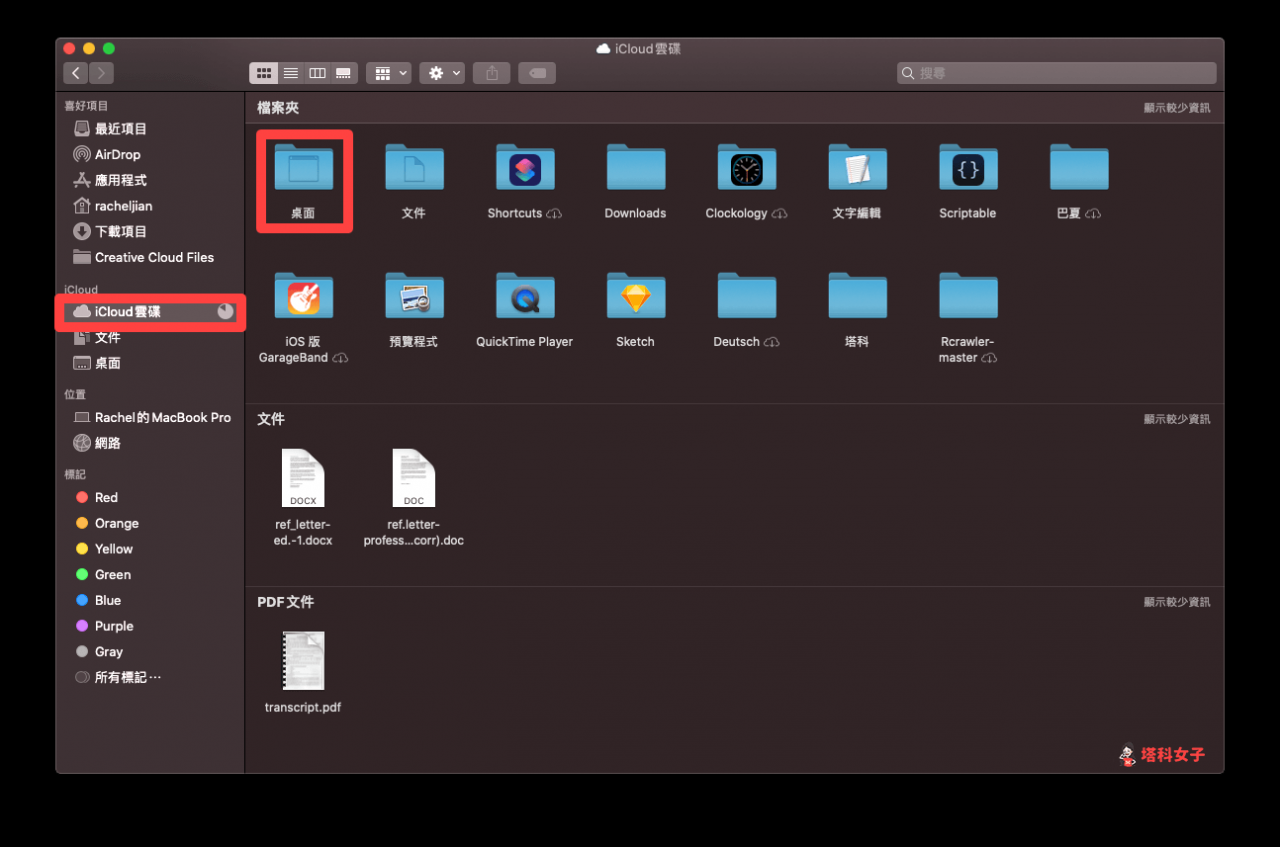
Task: Open the gear action menu
Action: coord(442,73)
